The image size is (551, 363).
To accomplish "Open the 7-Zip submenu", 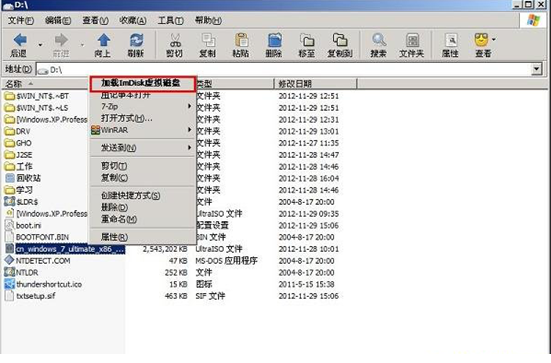I will (142, 106).
